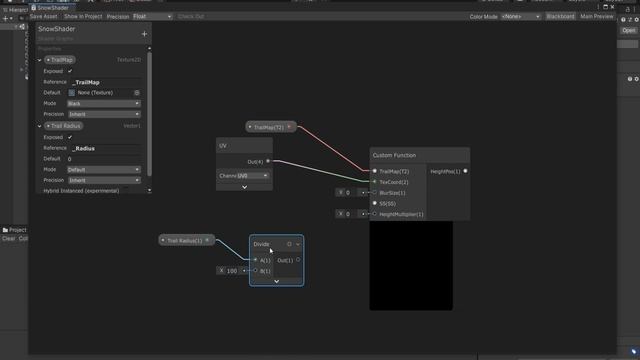Click the lock icon atop the Inspector

[628, 9]
